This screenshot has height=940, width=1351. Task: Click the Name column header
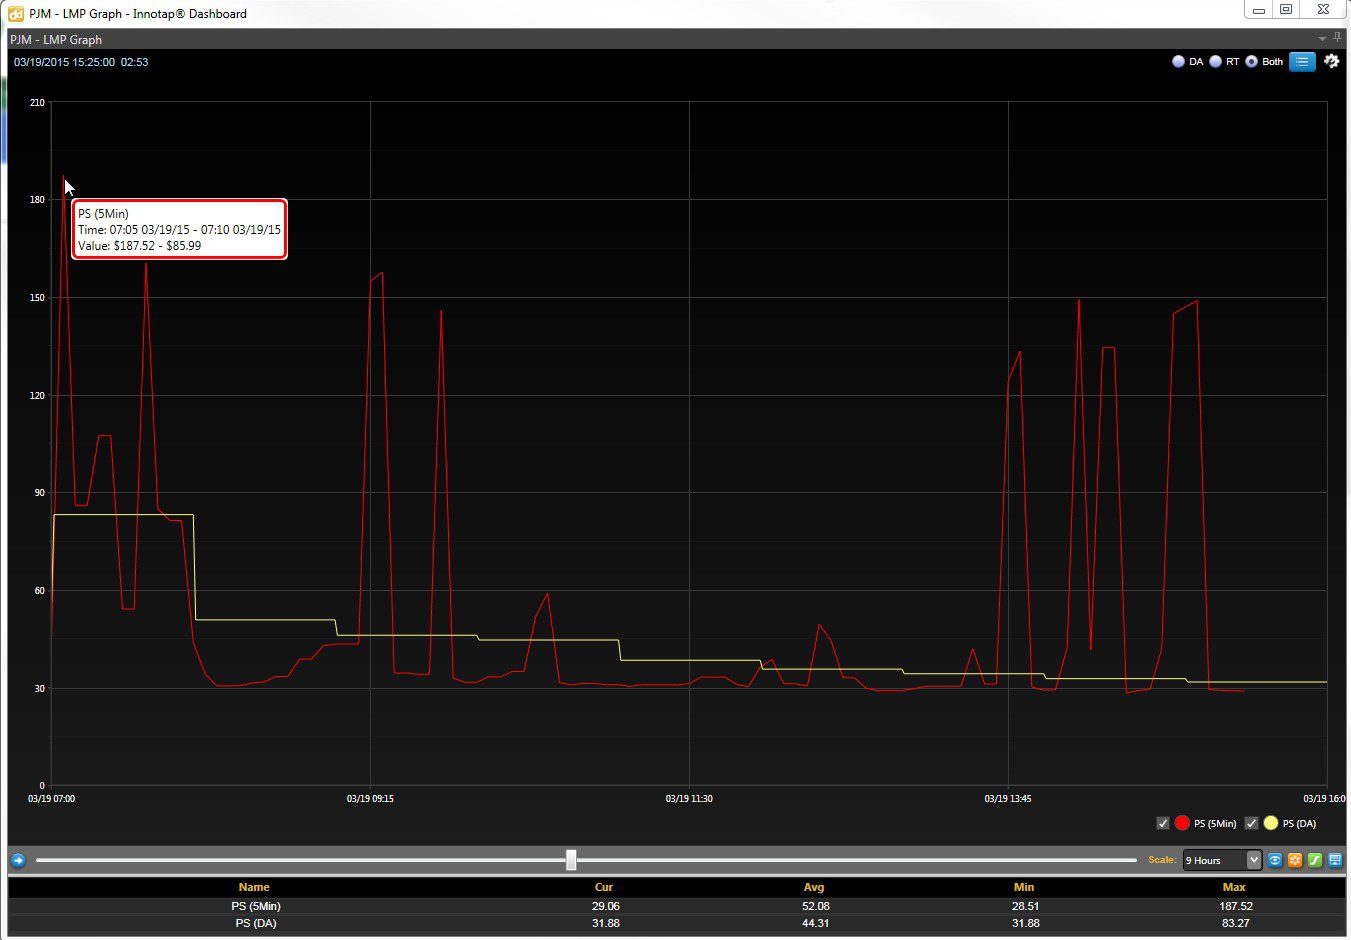254,887
